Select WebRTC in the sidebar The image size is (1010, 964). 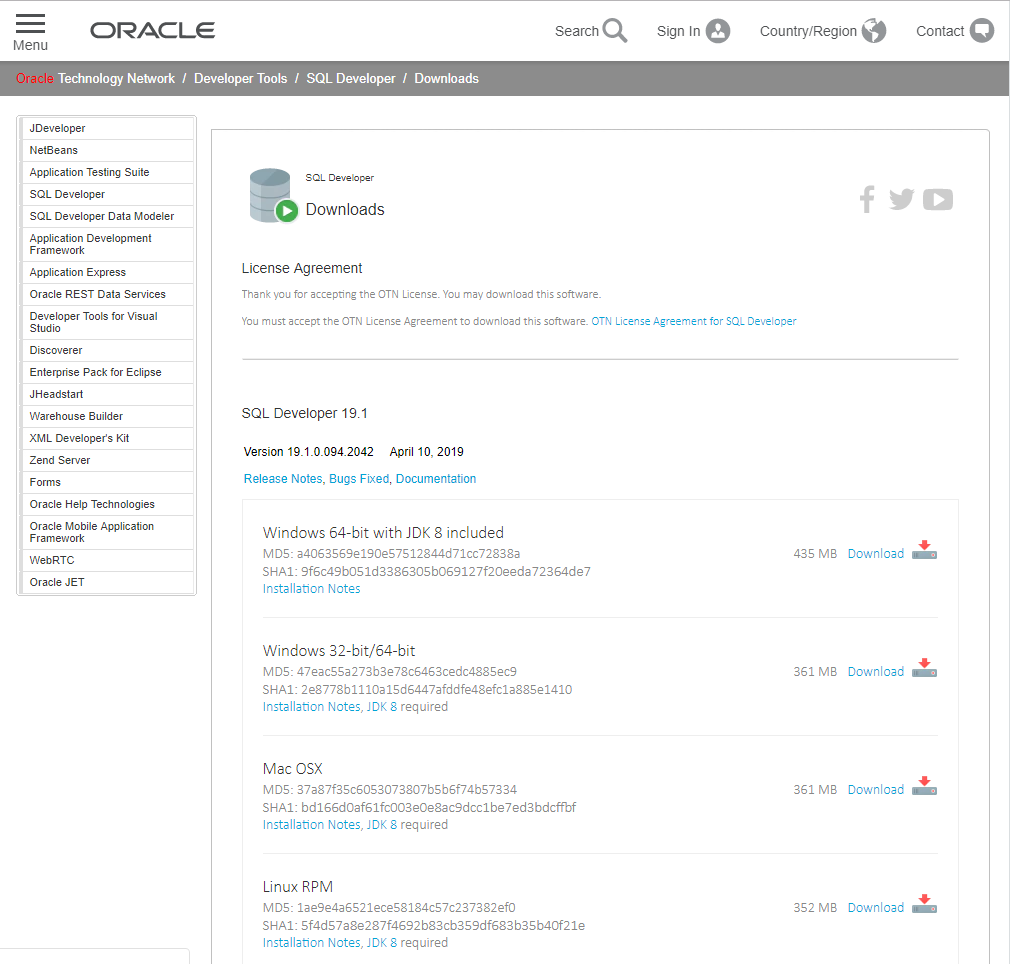(108, 560)
